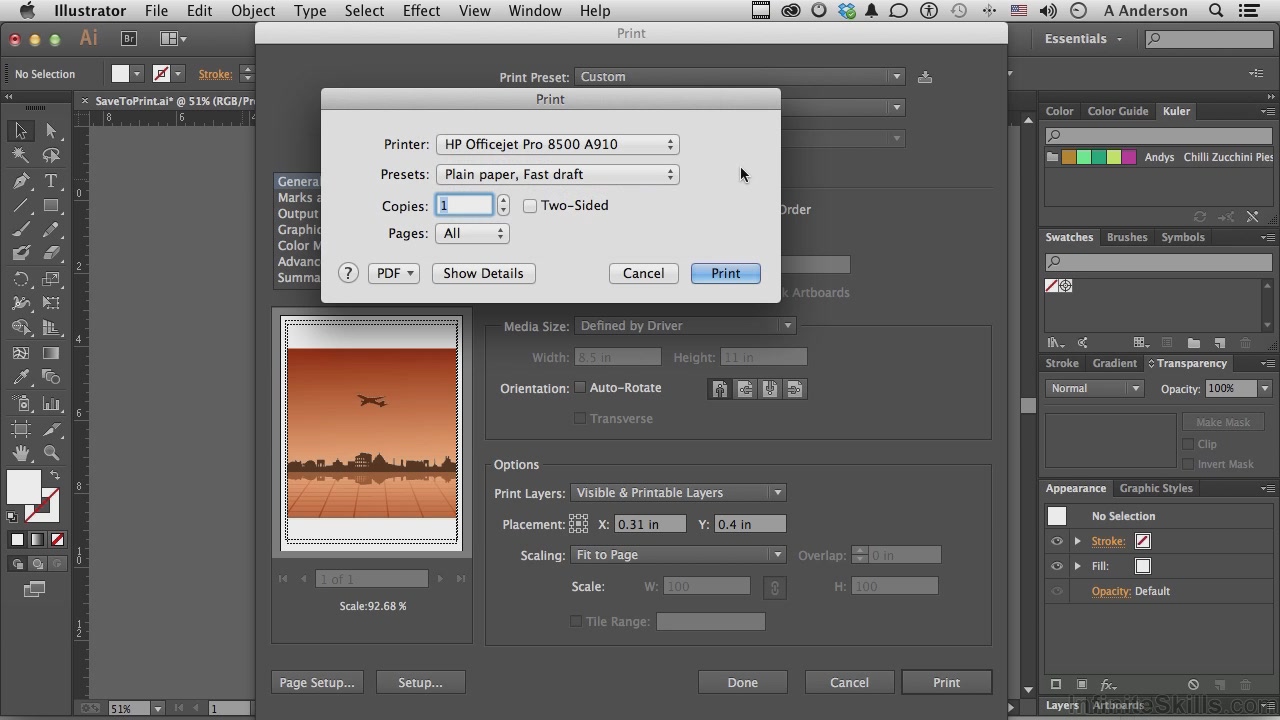
Task: Select the Hand tool
Action: coord(21,454)
